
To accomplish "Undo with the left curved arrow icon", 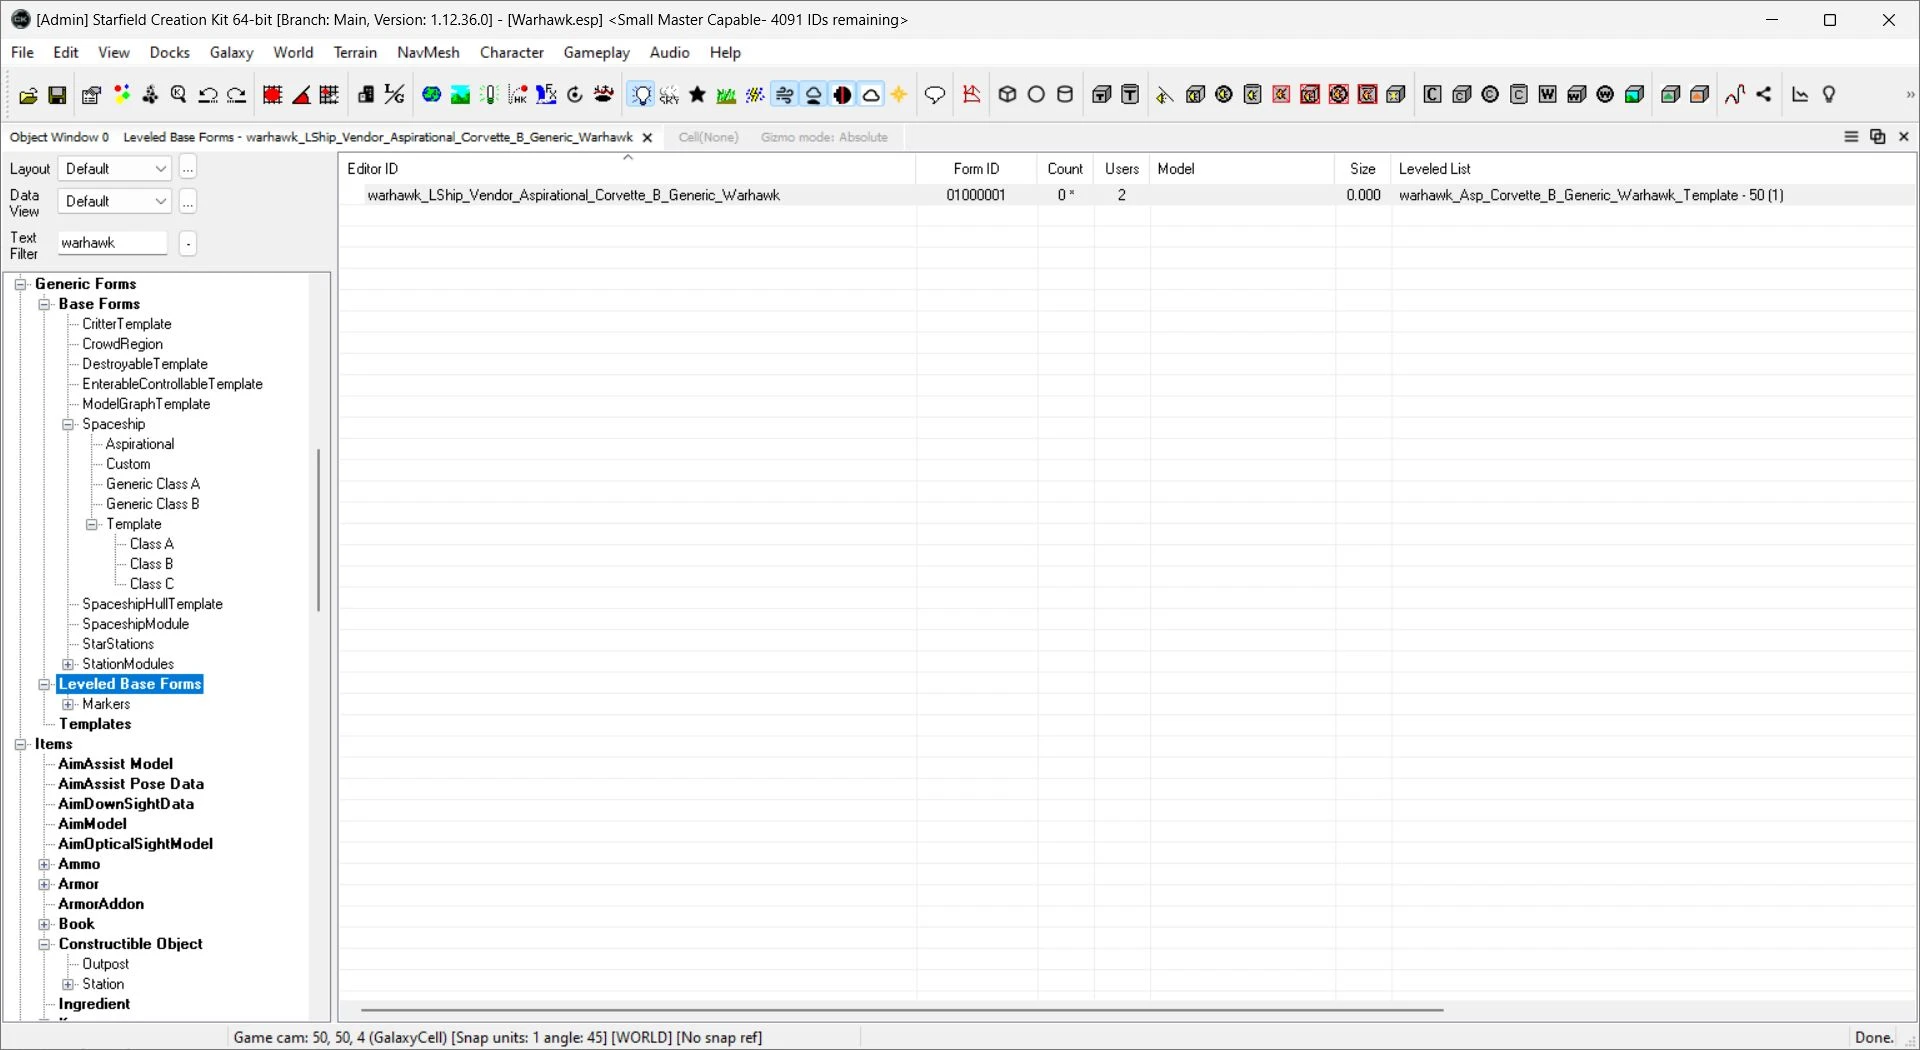I will point(208,95).
